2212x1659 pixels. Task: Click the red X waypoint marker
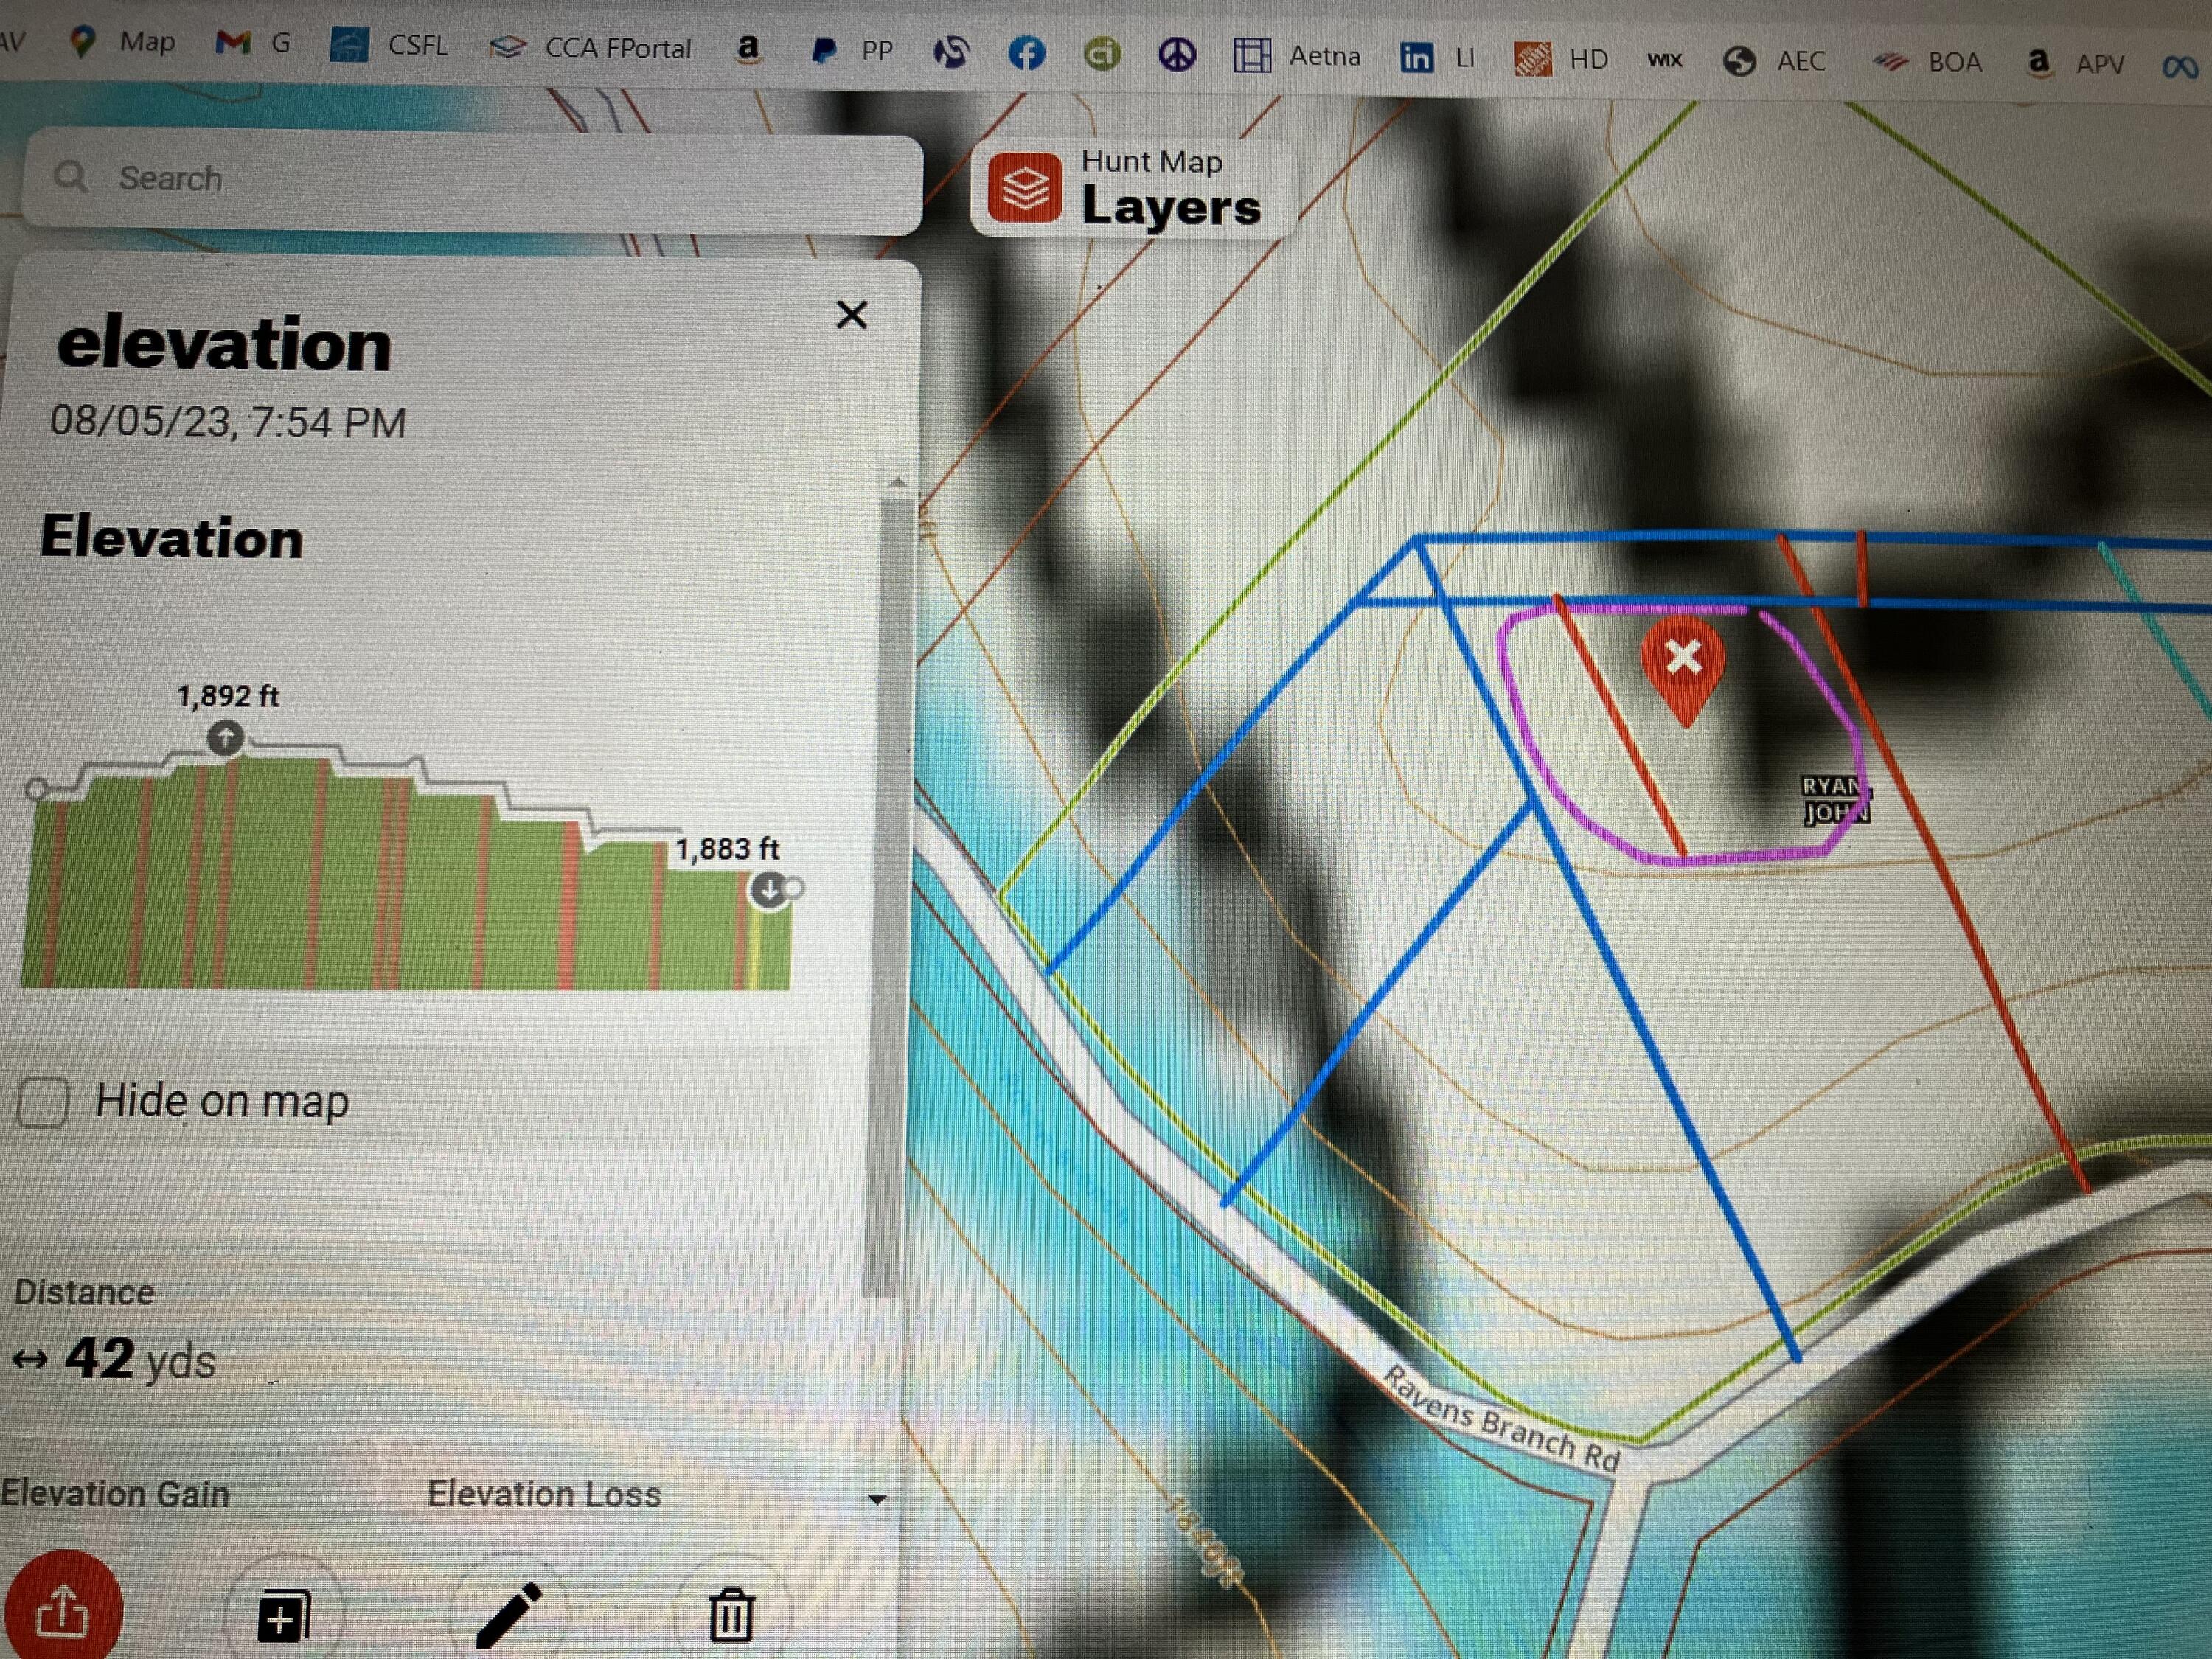[1684, 661]
